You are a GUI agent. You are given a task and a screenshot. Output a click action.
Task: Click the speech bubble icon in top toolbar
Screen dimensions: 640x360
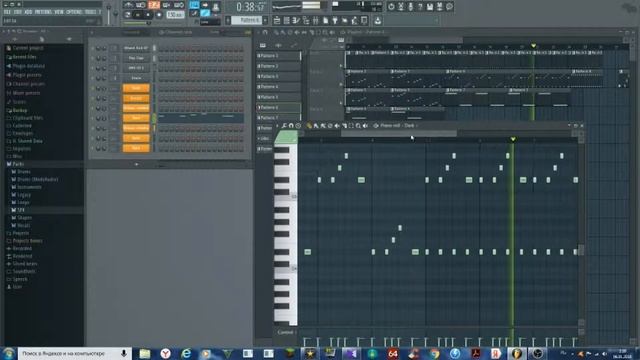click(449, 7)
